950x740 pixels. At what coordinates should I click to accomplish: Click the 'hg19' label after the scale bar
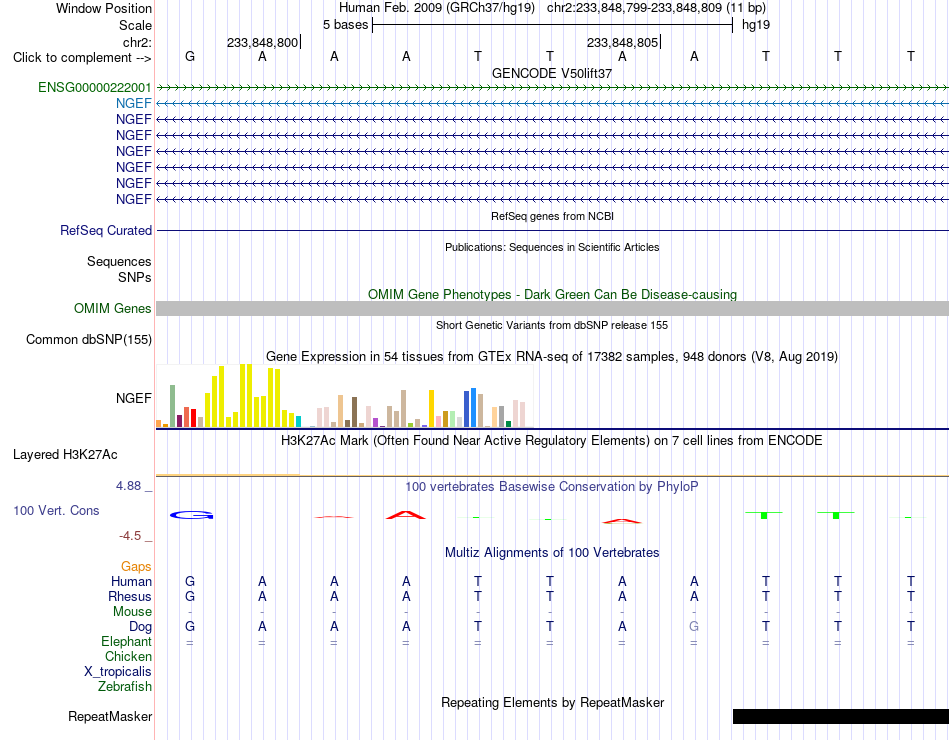[756, 25]
